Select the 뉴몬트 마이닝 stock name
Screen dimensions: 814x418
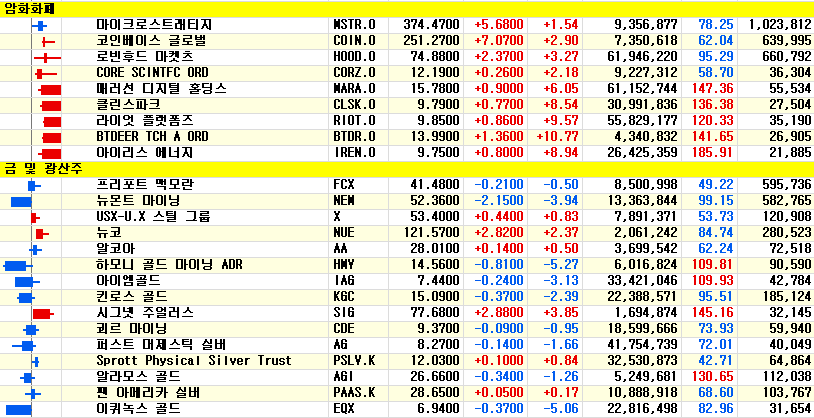tap(138, 200)
